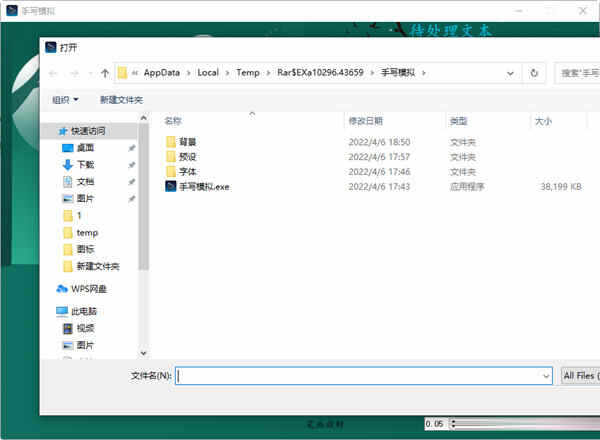Select the 背景 folder
This screenshot has width=600, height=440.
click(181, 142)
